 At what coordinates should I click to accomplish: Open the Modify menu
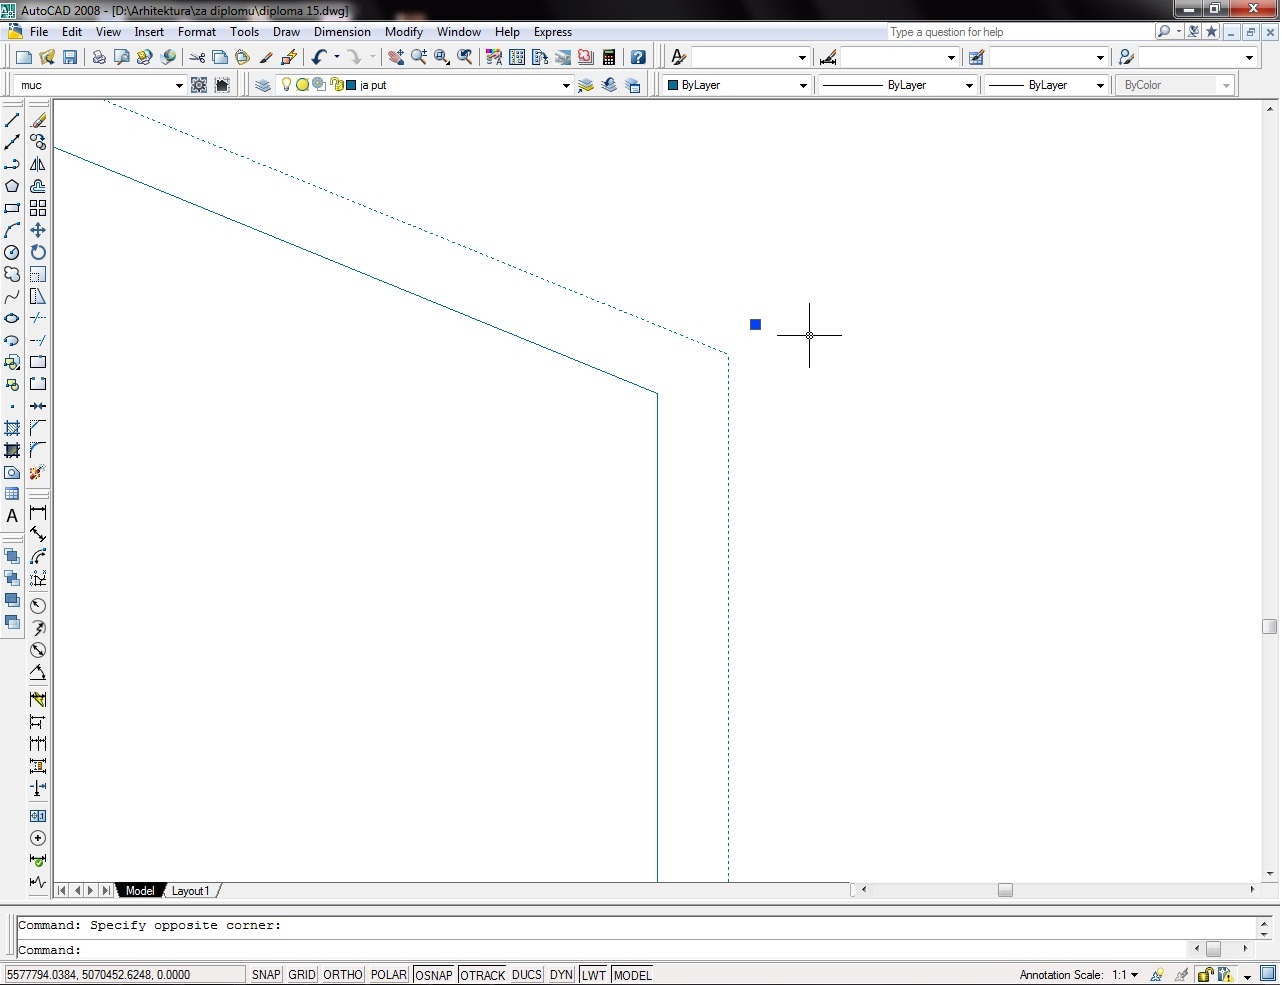[404, 32]
